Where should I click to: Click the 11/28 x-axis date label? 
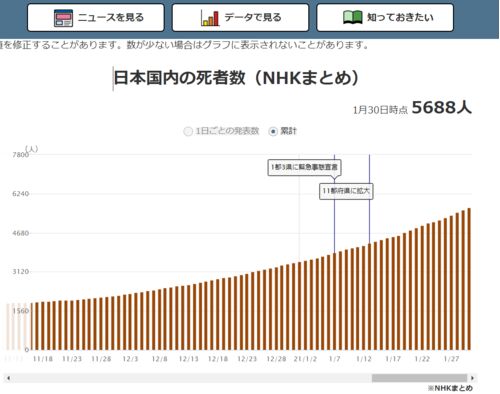[101, 359]
